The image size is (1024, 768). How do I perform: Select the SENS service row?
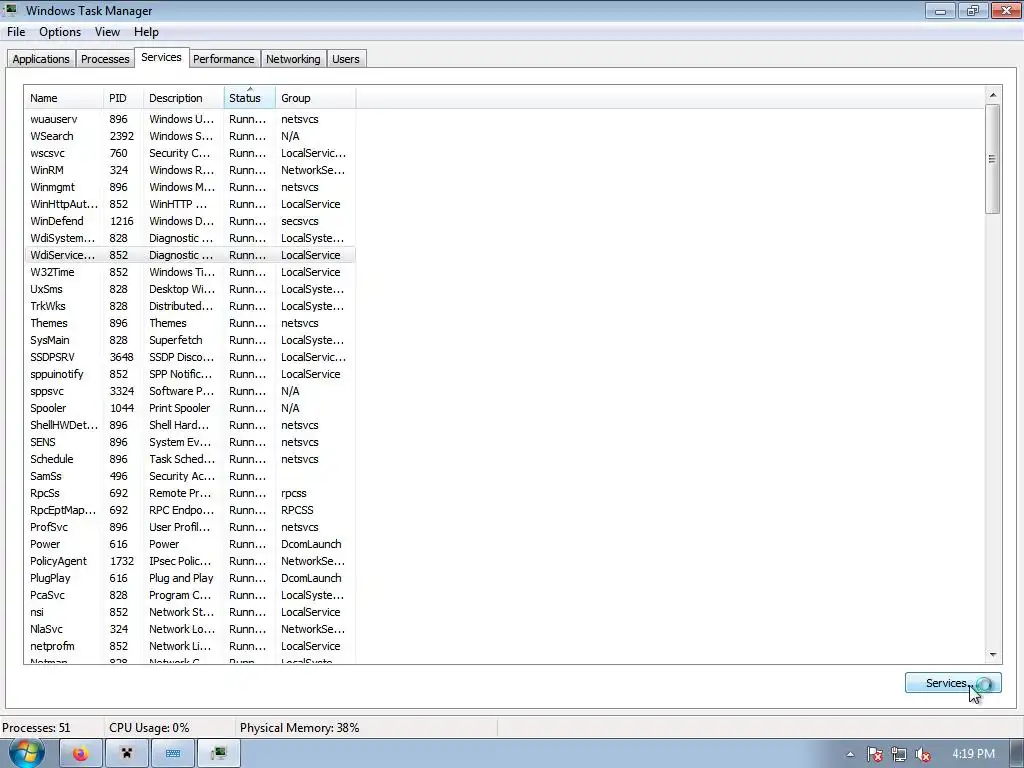[190, 441]
